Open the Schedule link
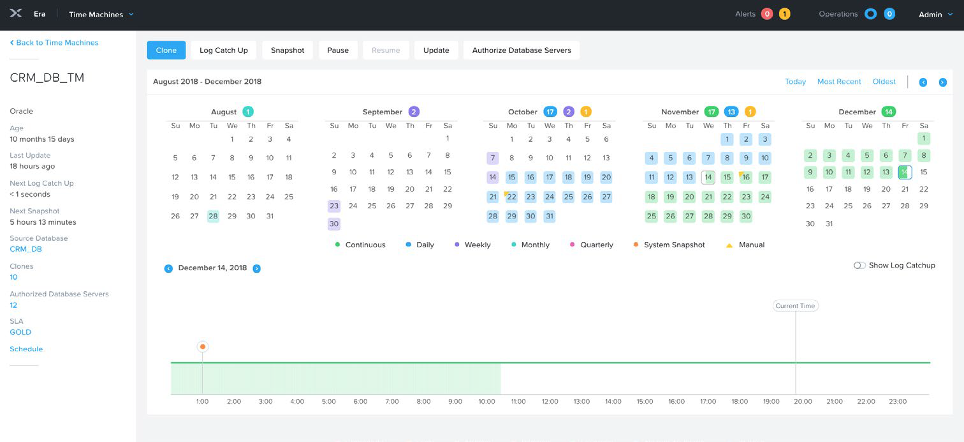 26,349
